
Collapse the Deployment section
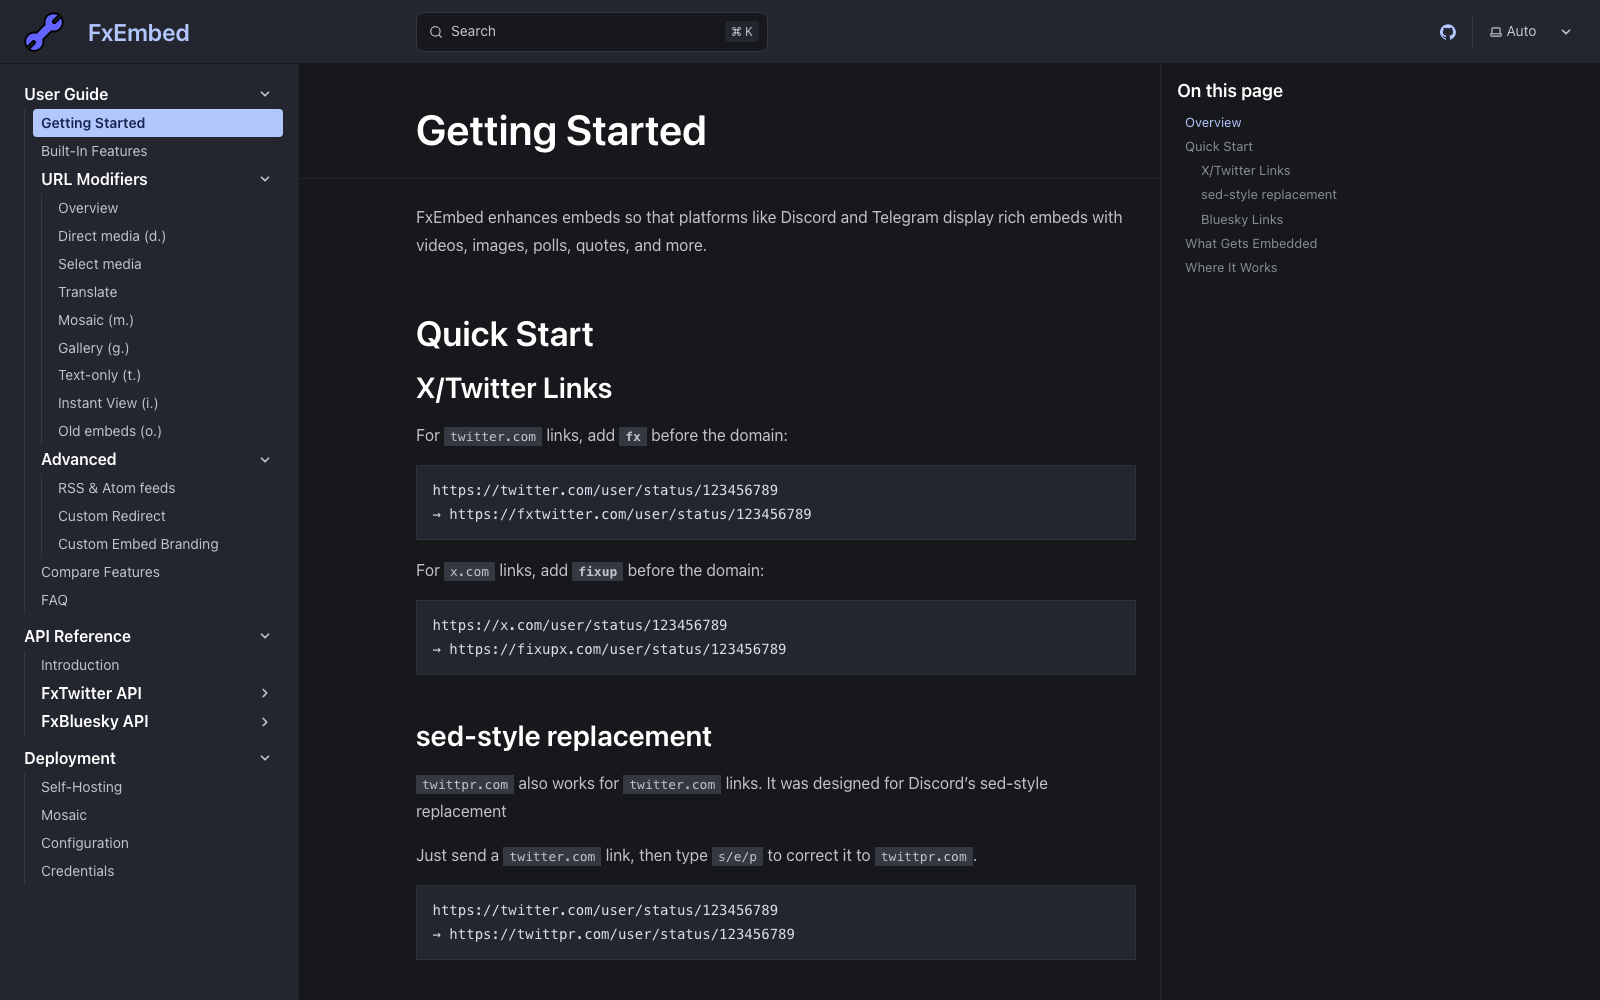point(265,758)
